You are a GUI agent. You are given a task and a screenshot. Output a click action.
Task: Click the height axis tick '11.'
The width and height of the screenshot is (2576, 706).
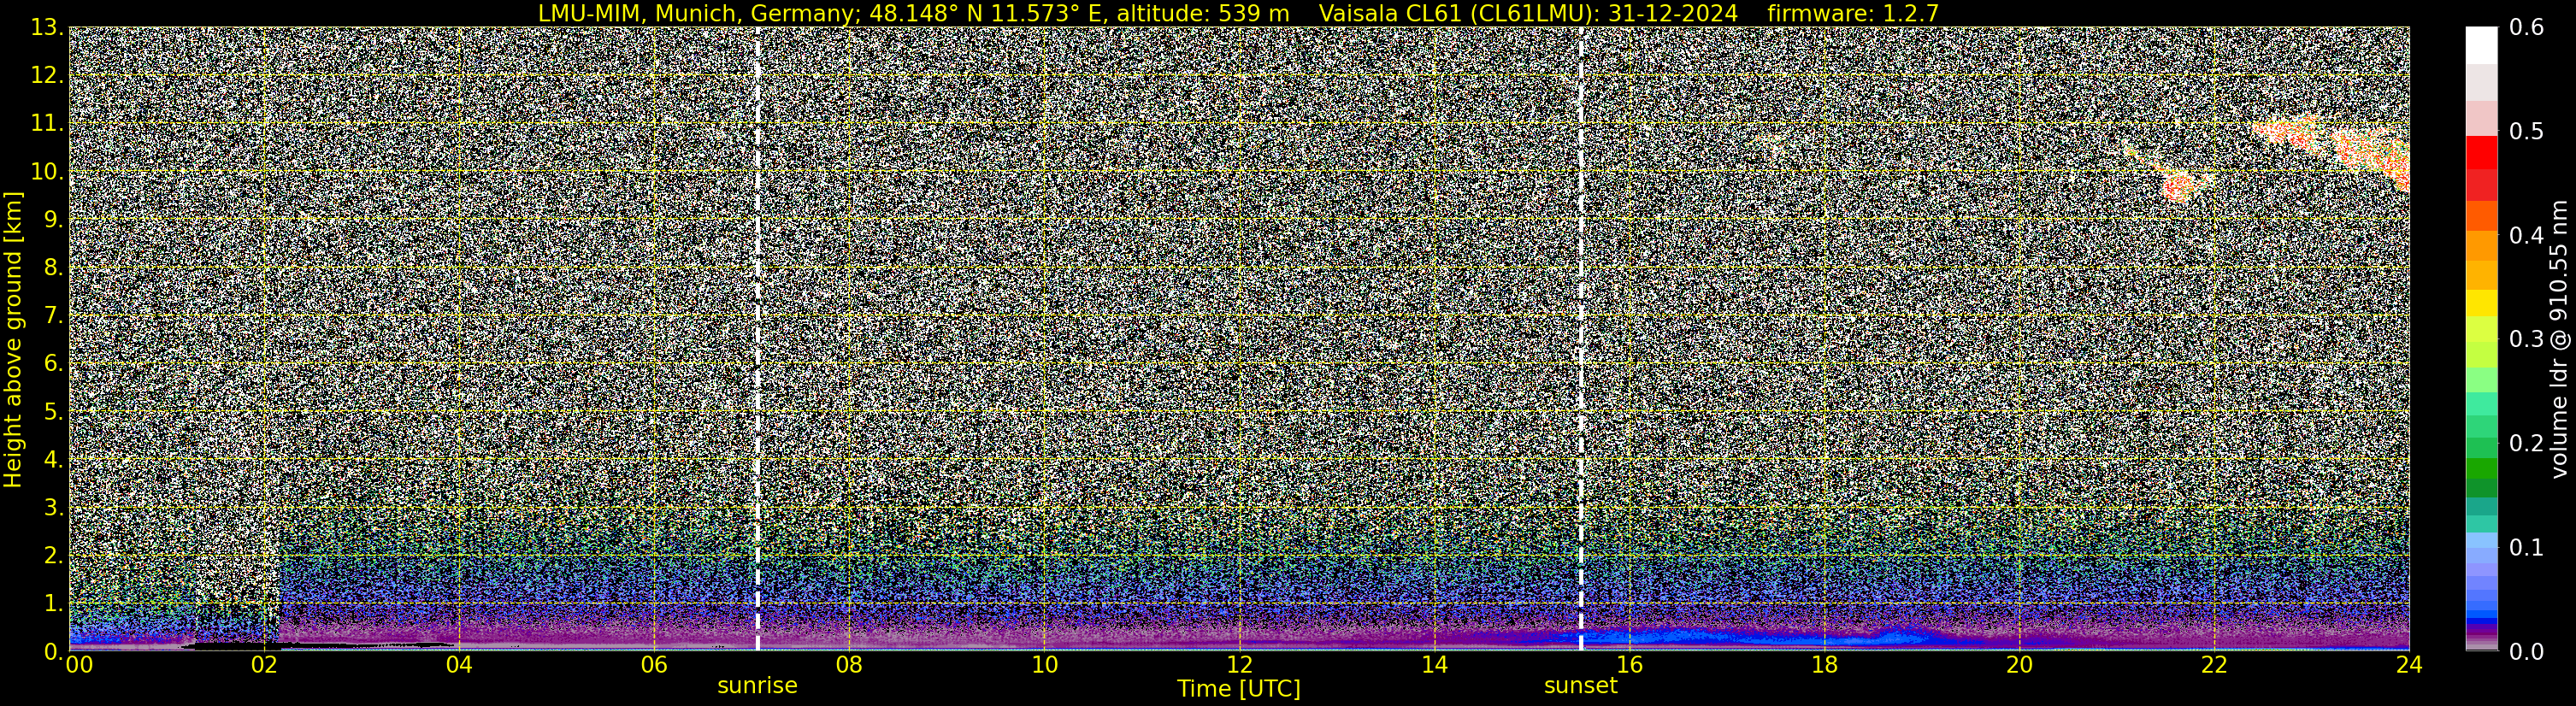[47, 124]
